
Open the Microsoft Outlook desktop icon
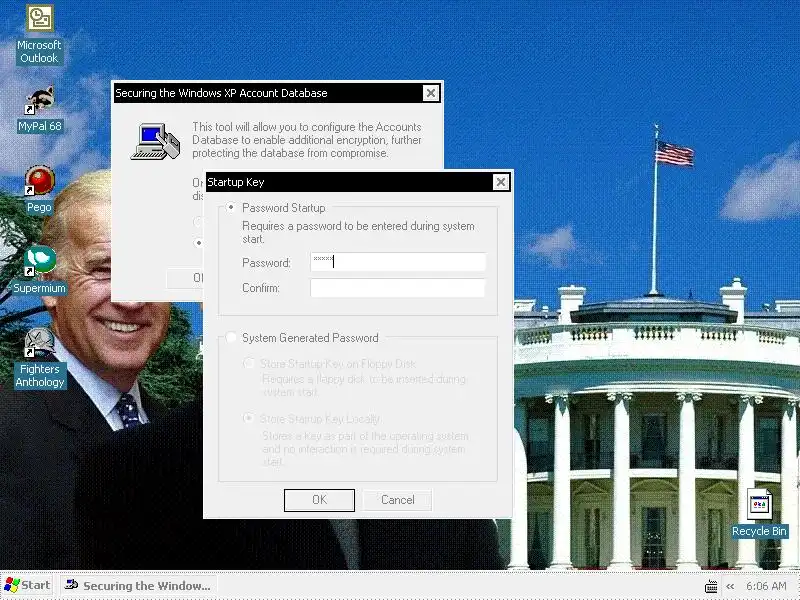(x=39, y=35)
